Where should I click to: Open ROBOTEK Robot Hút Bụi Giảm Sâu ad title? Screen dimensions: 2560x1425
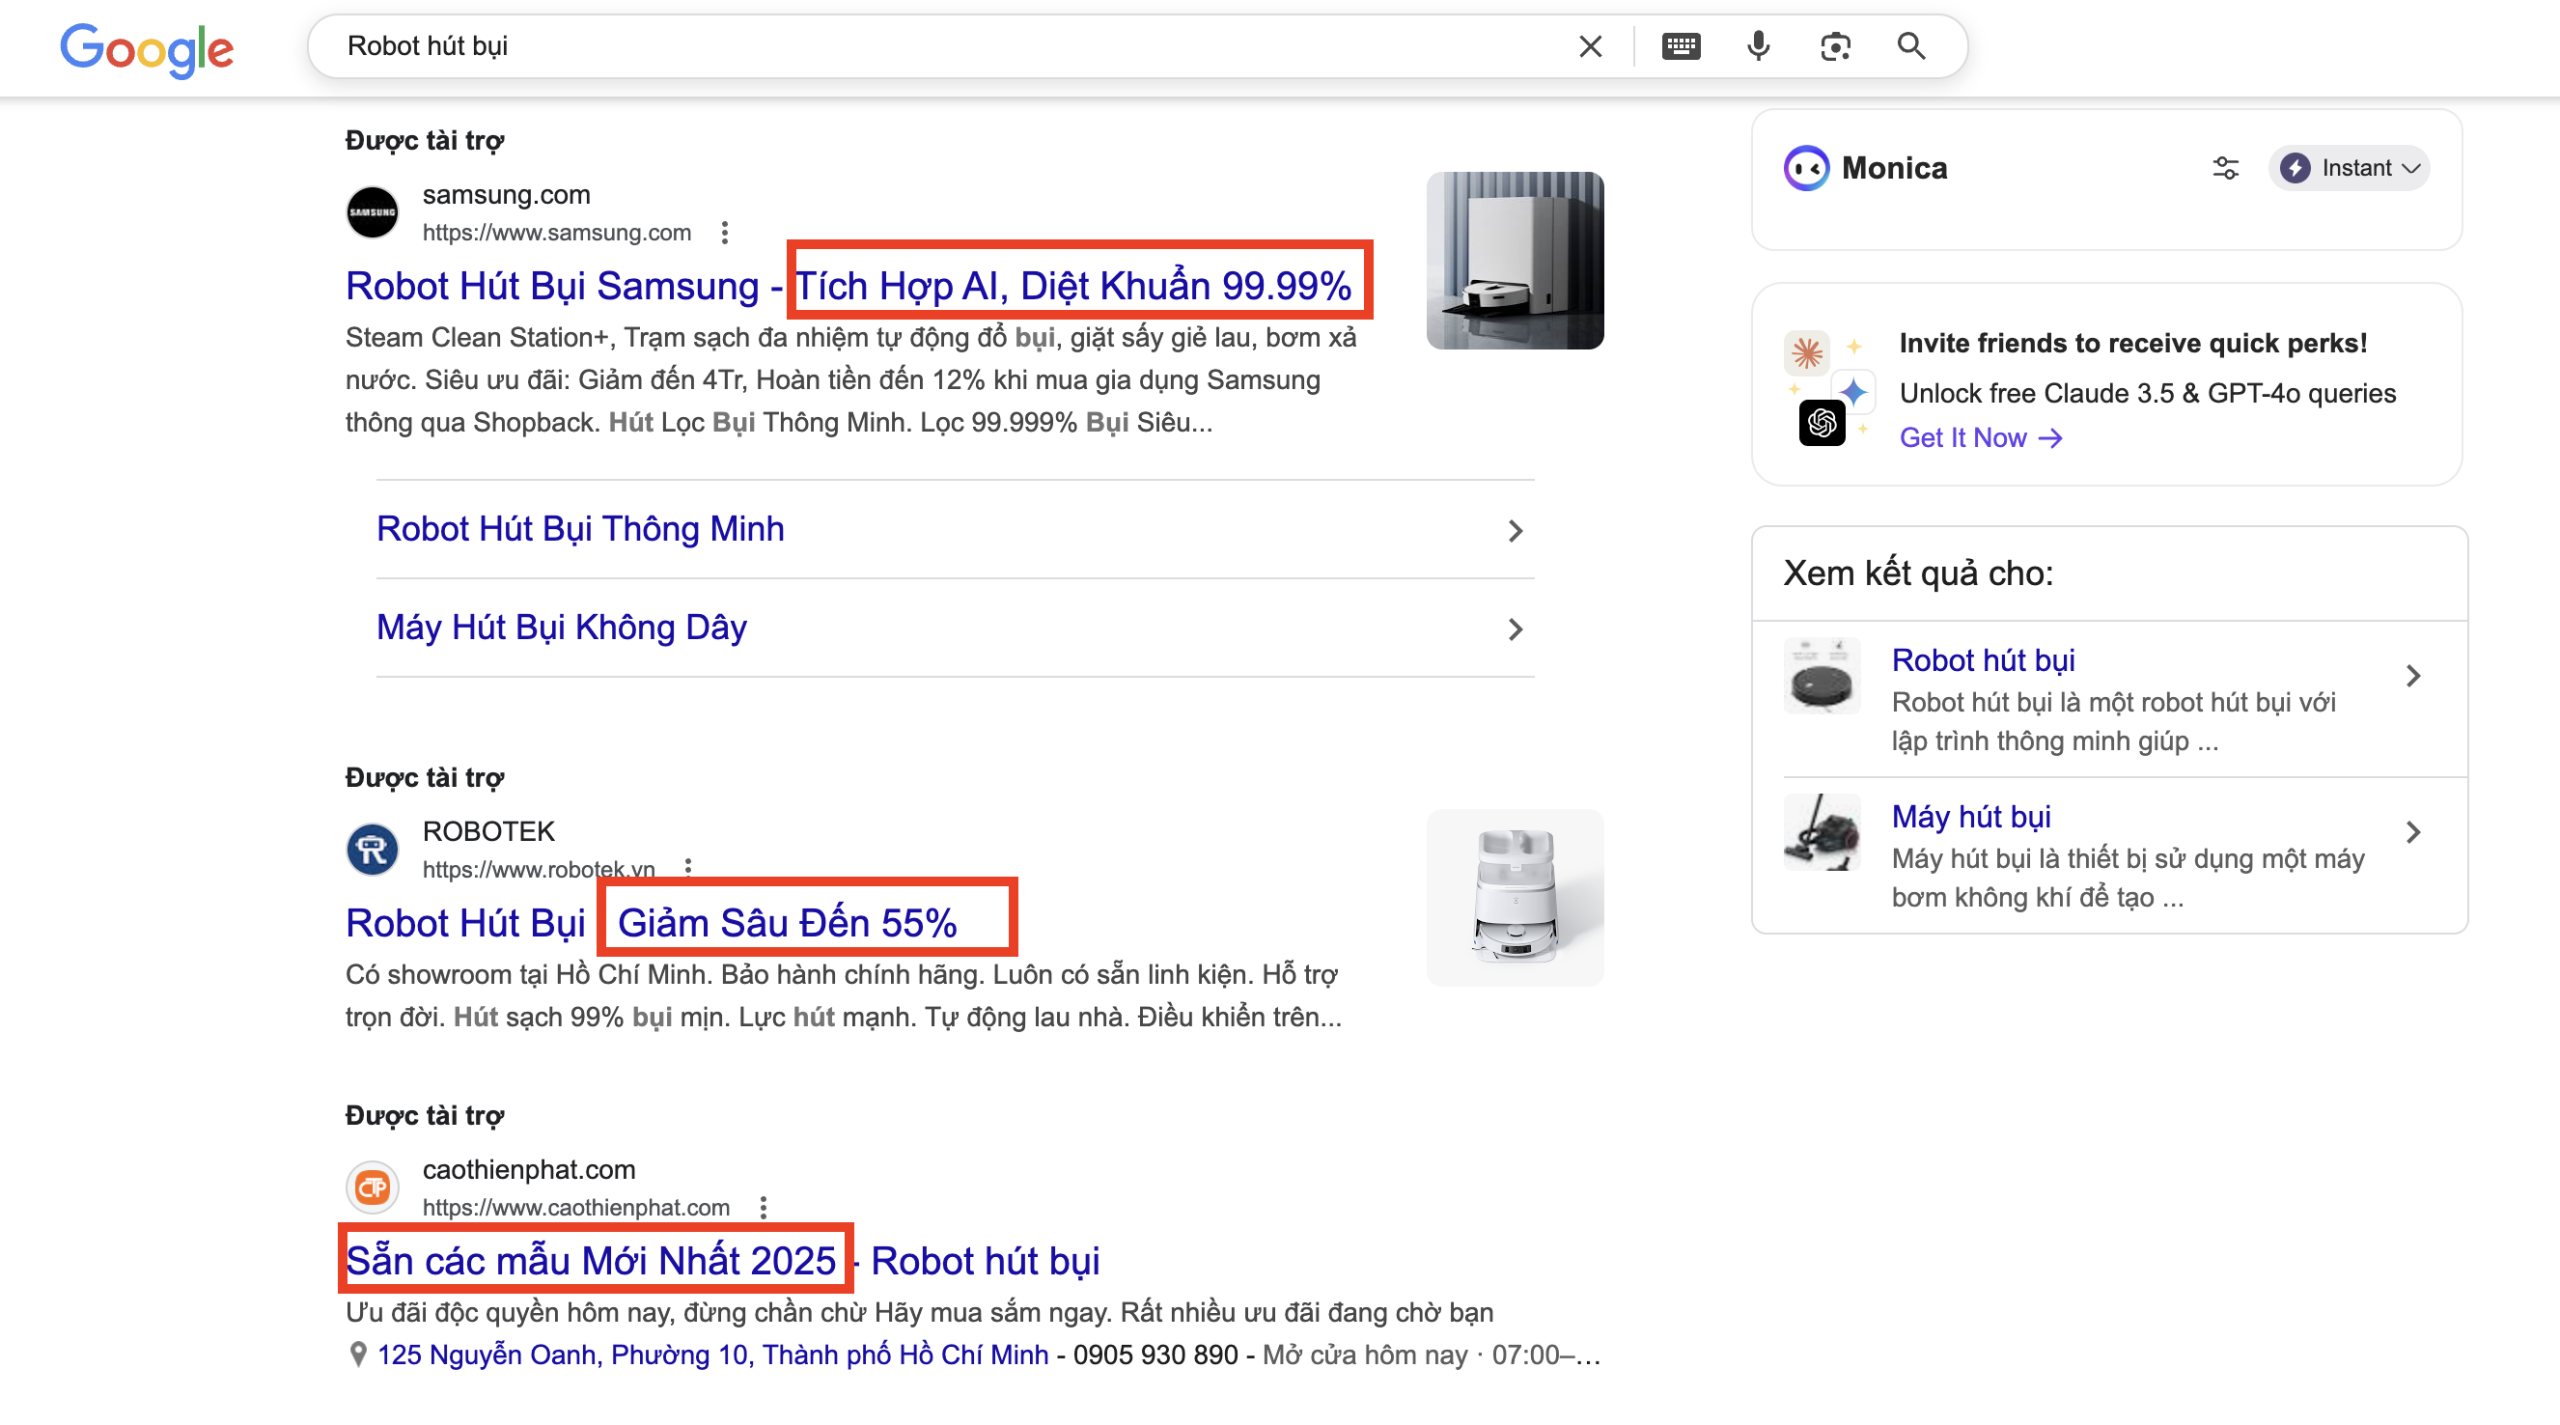[652, 923]
